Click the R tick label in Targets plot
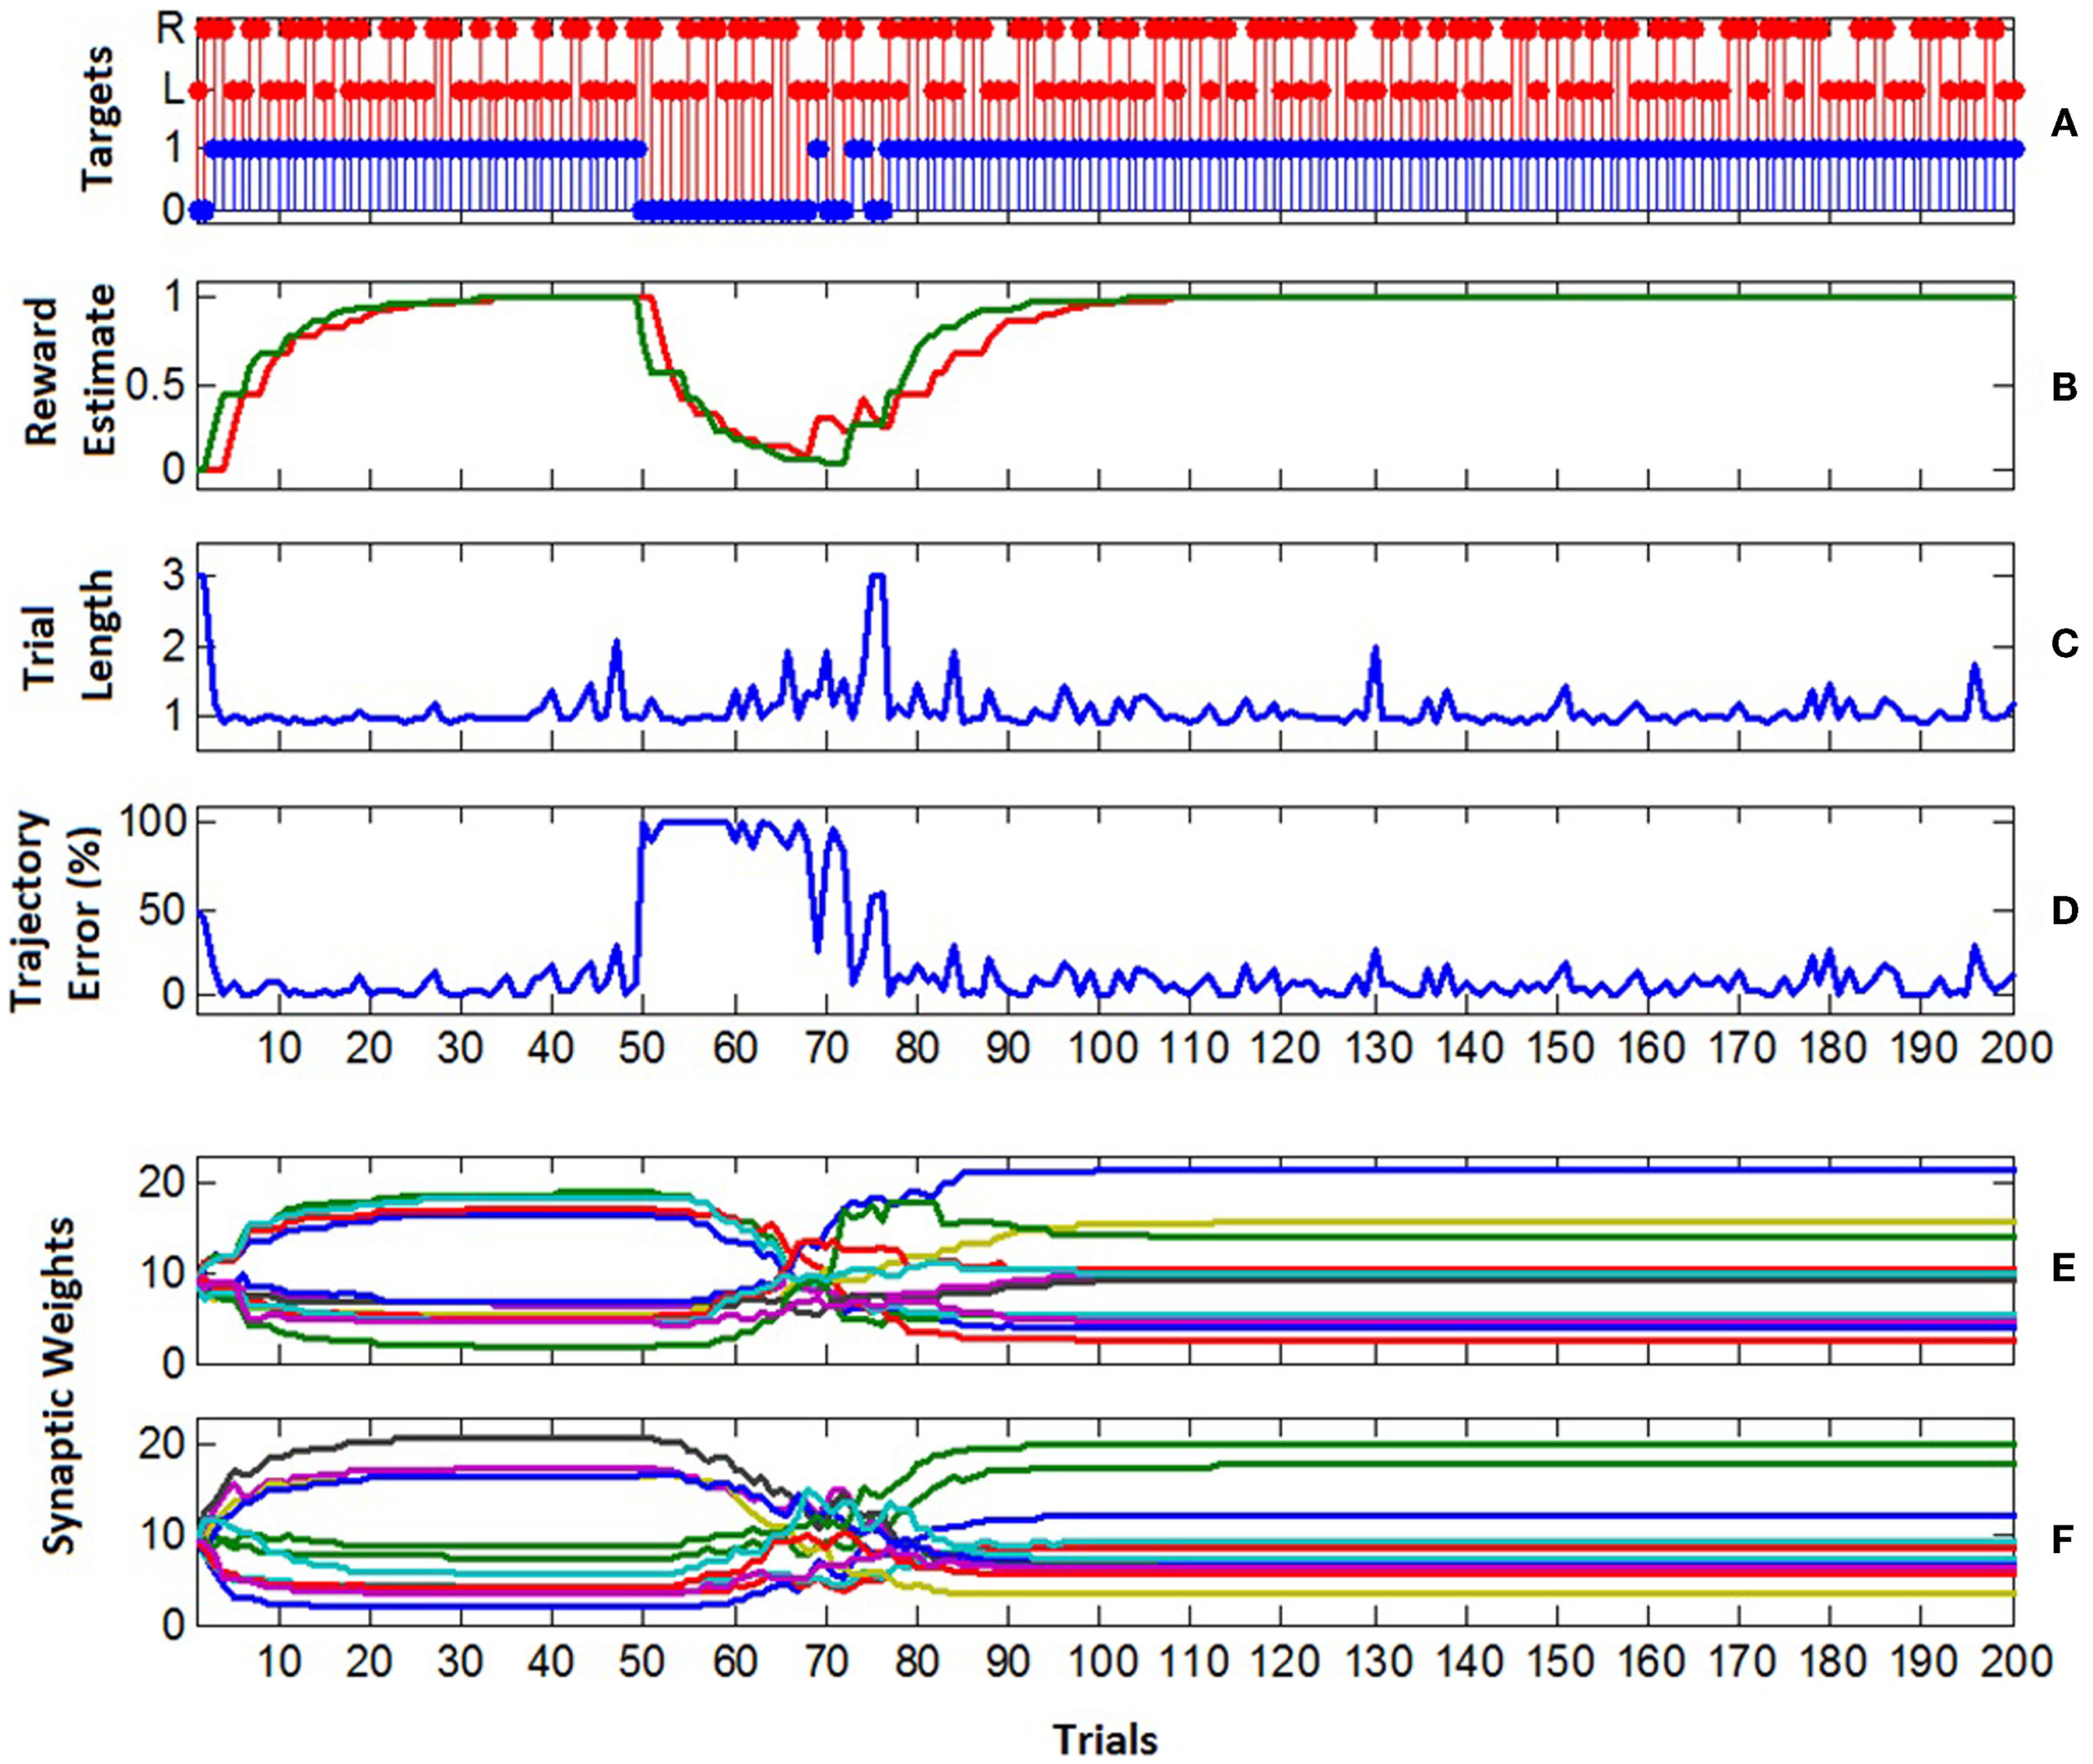 172,28
